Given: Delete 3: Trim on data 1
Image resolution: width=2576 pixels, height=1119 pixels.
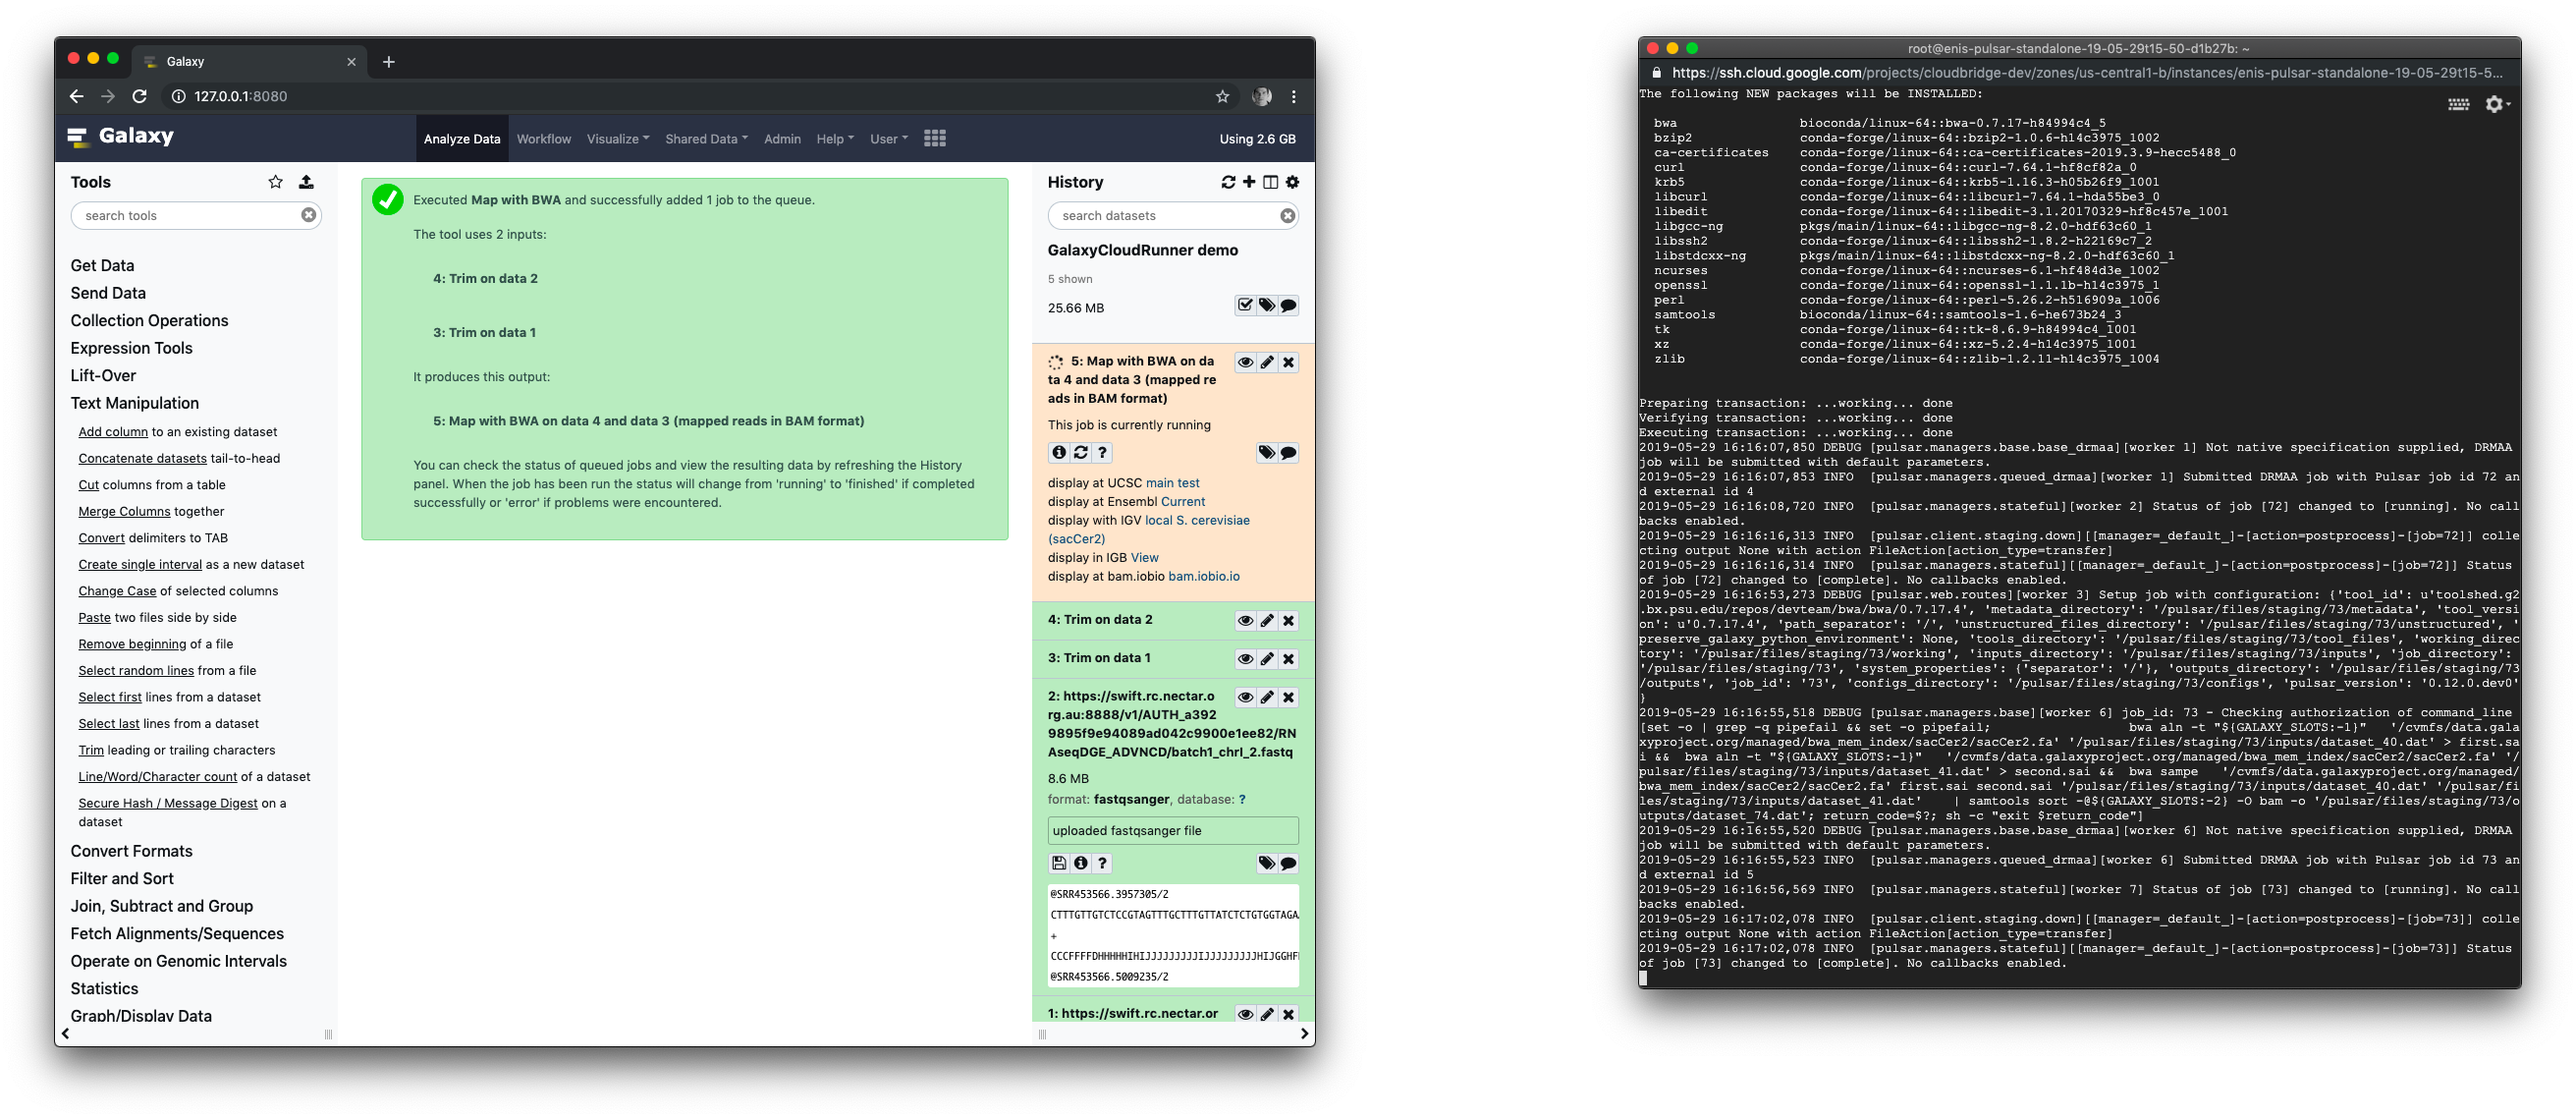Looking at the screenshot, I should (x=1288, y=659).
